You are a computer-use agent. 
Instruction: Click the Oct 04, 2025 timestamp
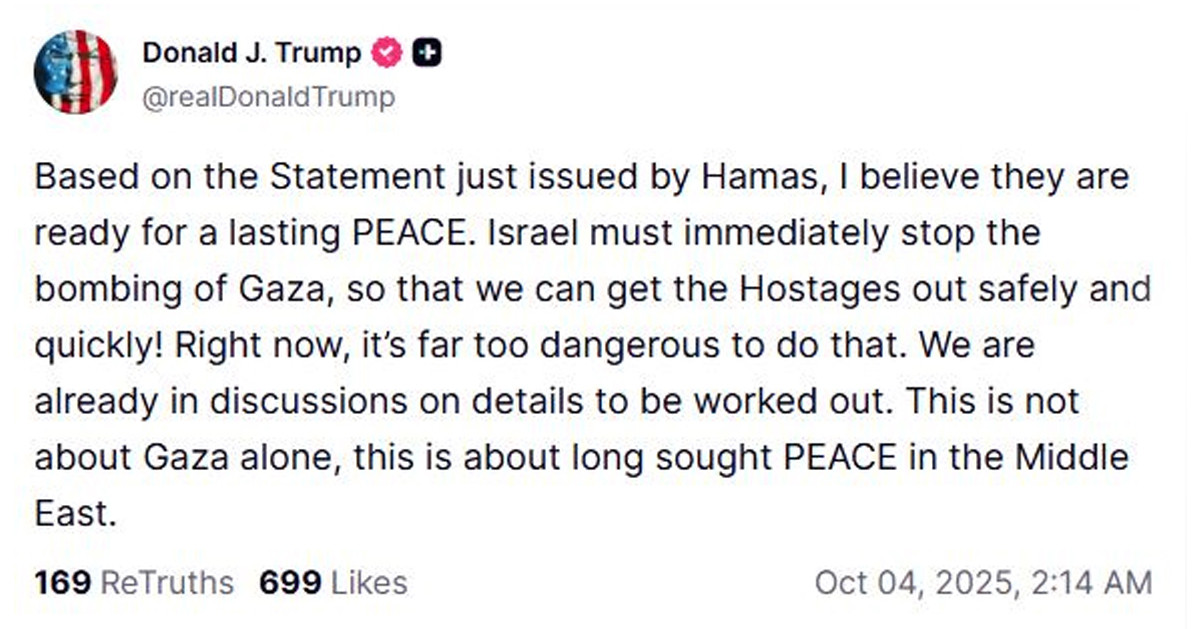(983, 582)
